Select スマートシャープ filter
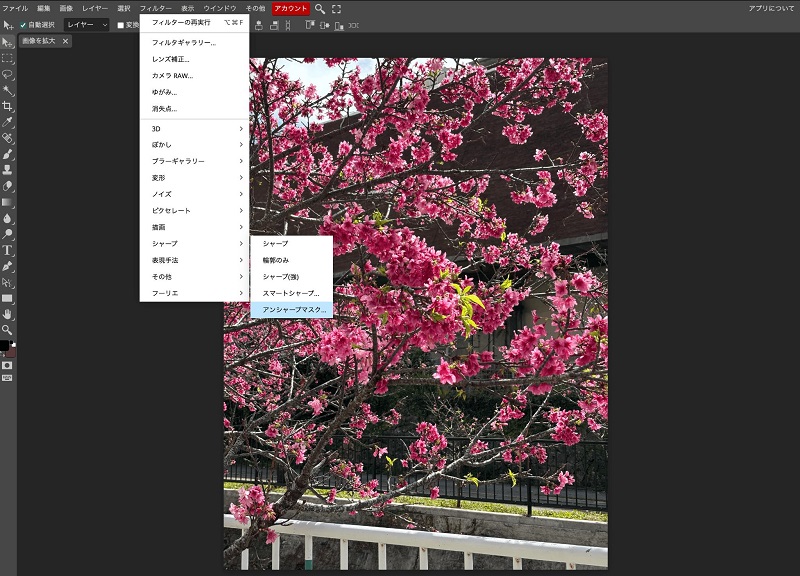800x576 pixels. [x=290, y=293]
